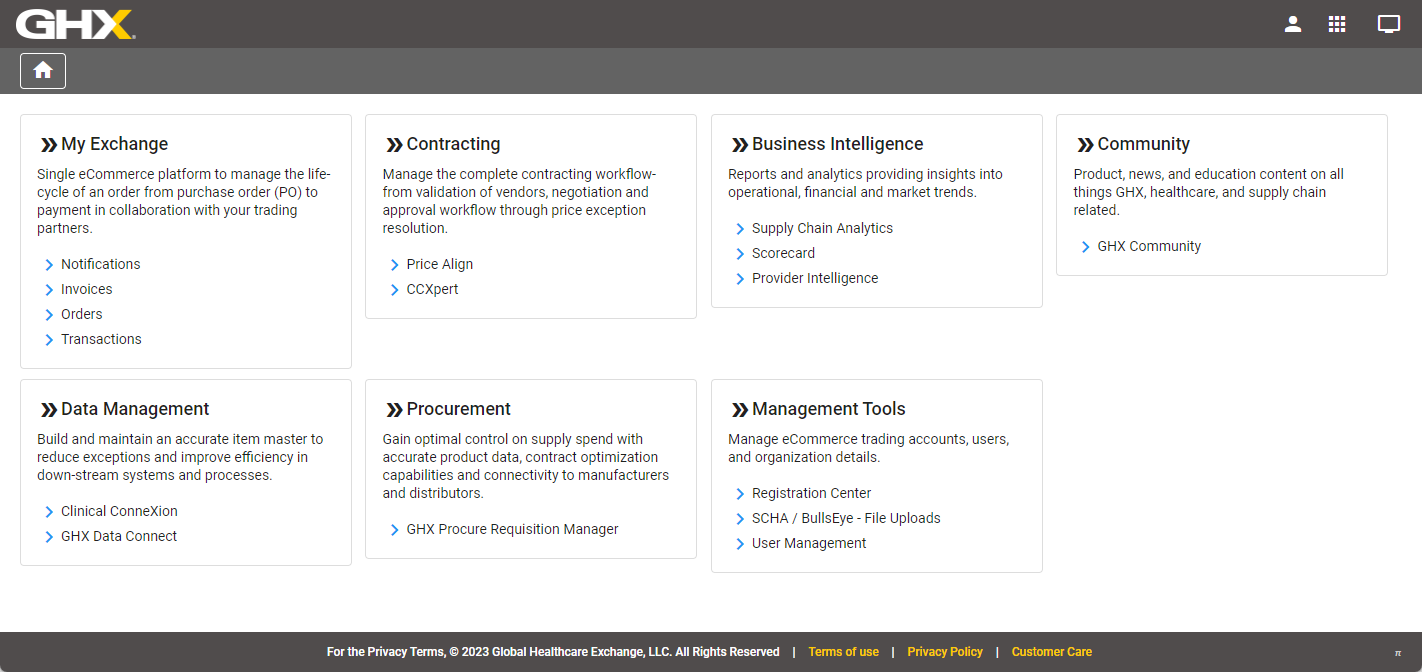
Task: Open the Registration Center link
Action: (x=811, y=493)
